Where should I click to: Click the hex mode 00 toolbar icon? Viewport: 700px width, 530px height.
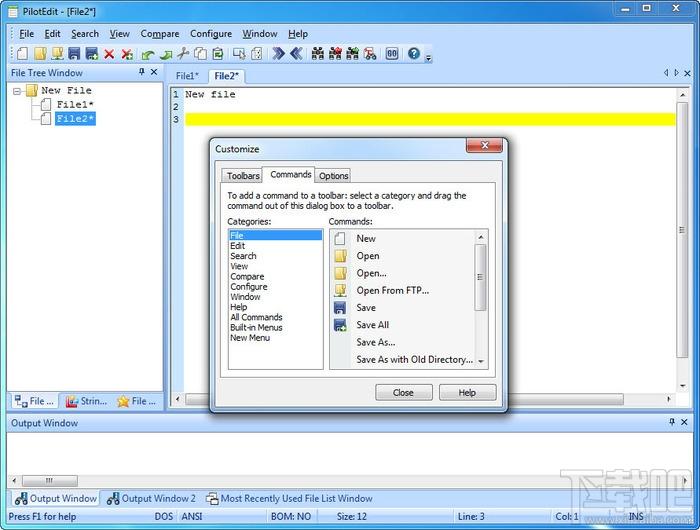click(392, 54)
